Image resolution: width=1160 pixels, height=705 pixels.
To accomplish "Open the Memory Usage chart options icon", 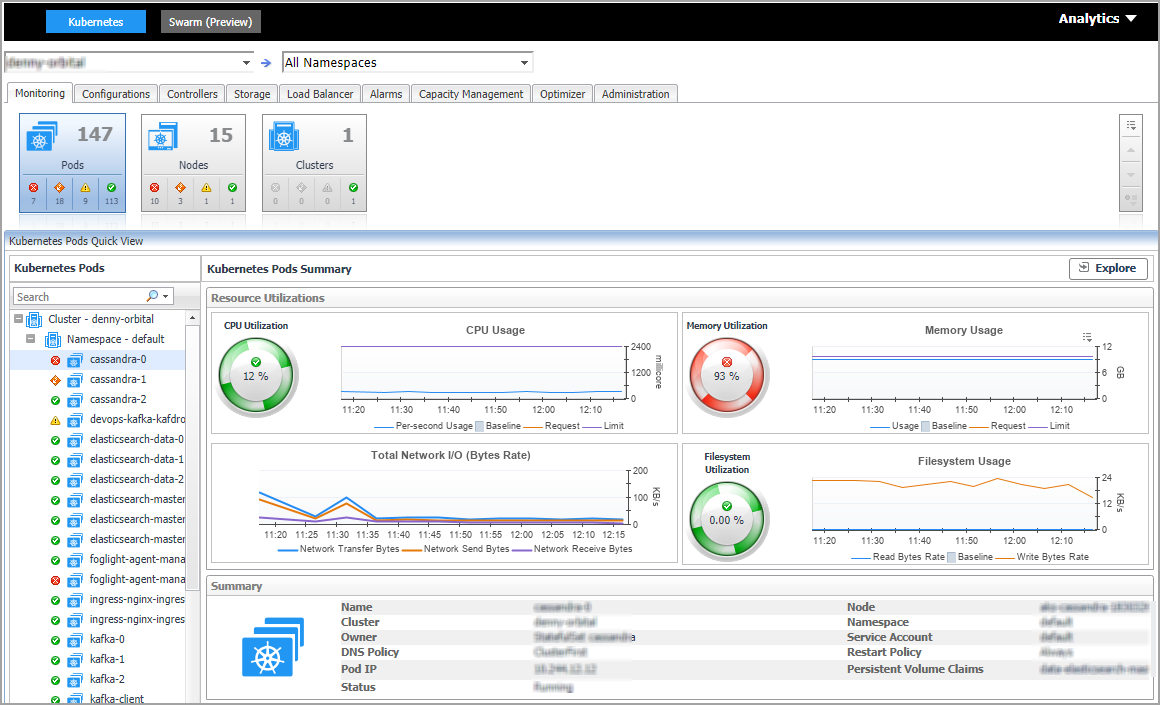I will click(1087, 337).
